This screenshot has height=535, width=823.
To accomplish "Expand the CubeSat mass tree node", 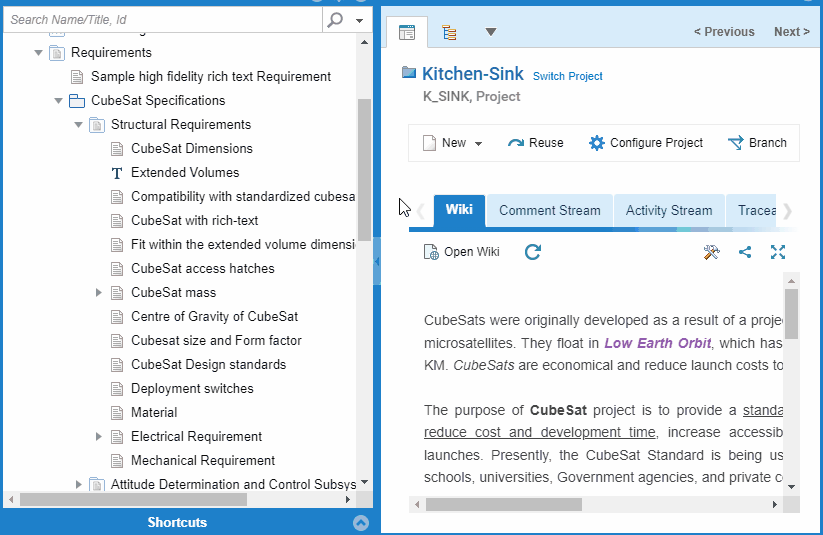I will 99,292.
